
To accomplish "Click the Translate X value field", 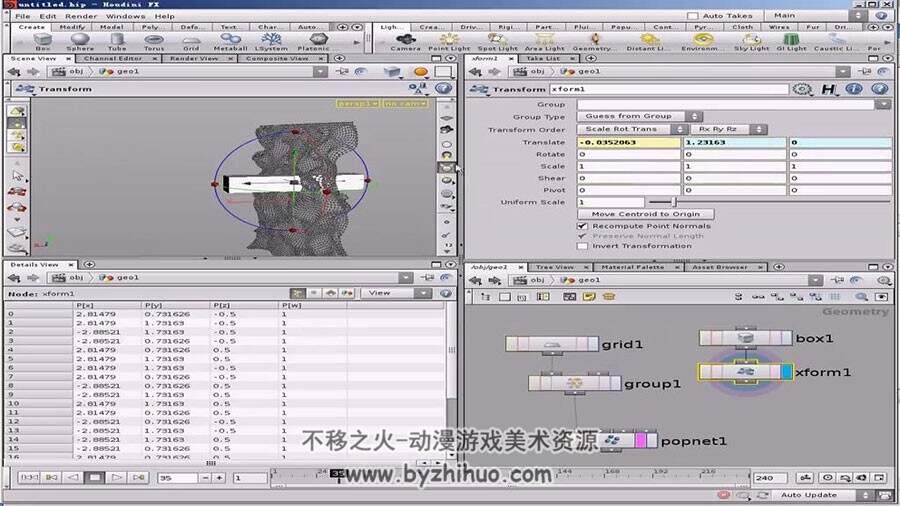I will [x=629, y=142].
